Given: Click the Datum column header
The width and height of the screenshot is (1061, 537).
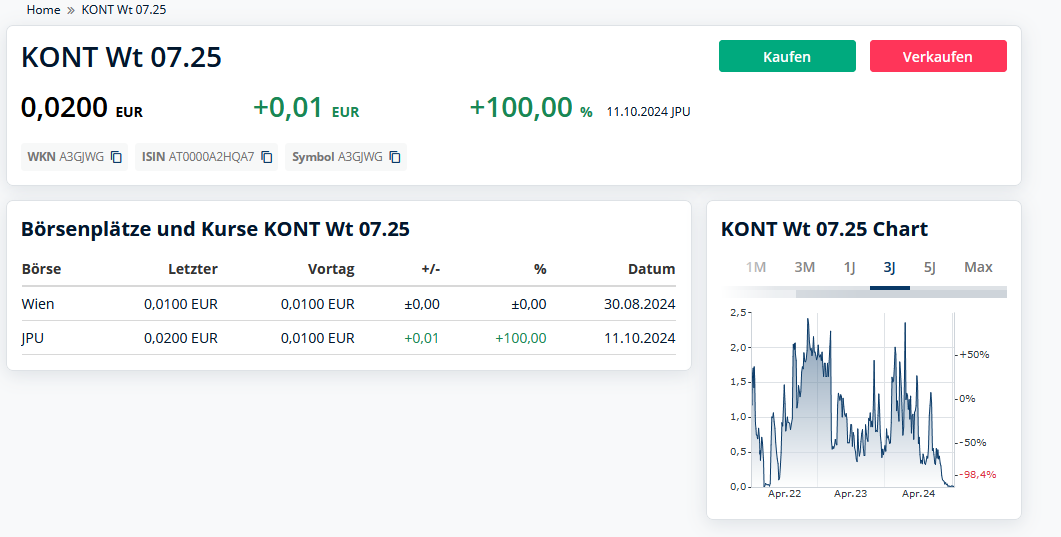Looking at the screenshot, I should coord(651,269).
